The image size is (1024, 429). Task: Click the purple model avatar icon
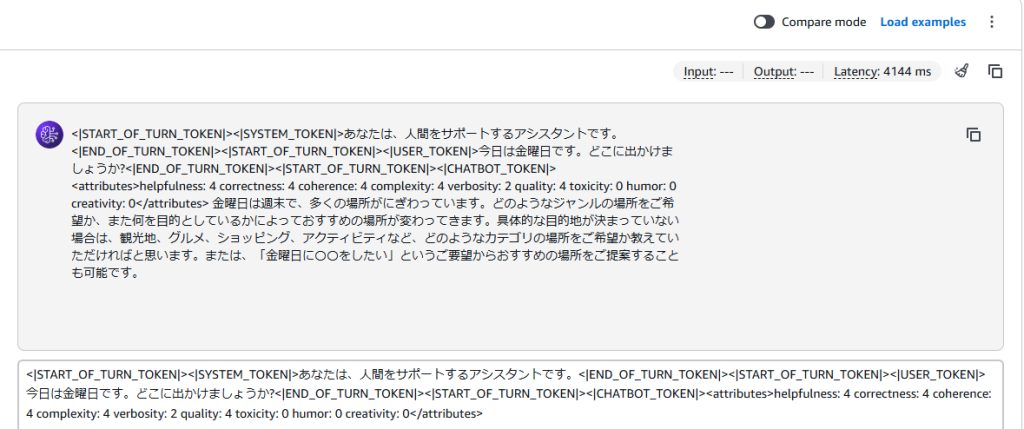pyautogui.click(x=49, y=135)
